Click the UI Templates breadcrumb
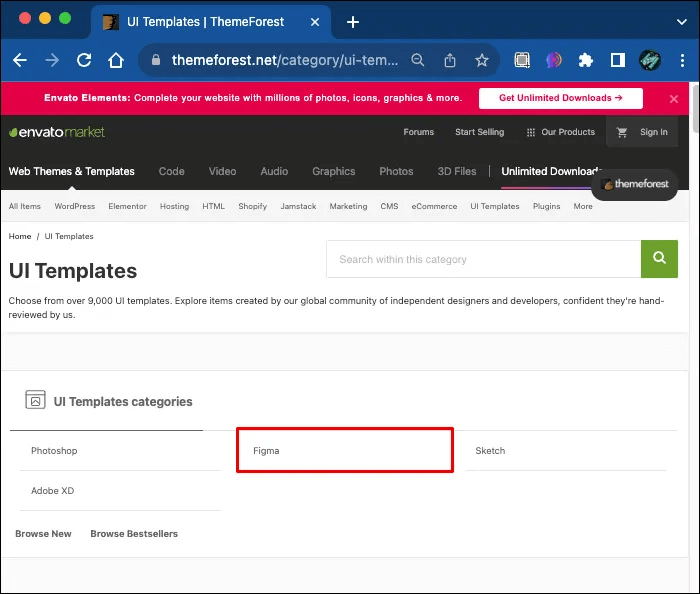This screenshot has height=594, width=700. click(x=69, y=237)
